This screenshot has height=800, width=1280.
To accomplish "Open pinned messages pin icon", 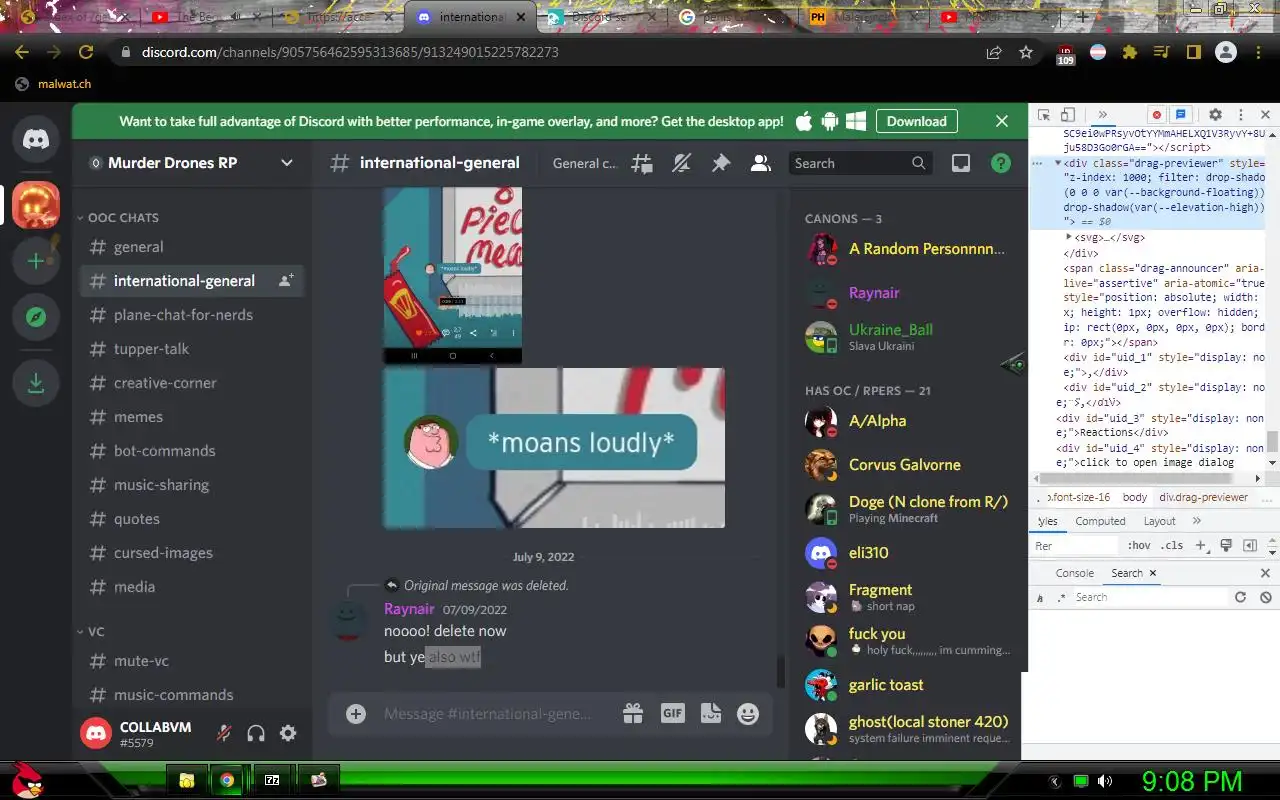I will point(721,163).
